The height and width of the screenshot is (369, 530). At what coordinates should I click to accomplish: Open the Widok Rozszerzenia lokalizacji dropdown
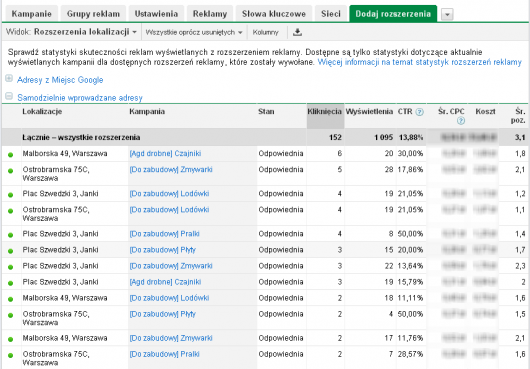coord(71,32)
